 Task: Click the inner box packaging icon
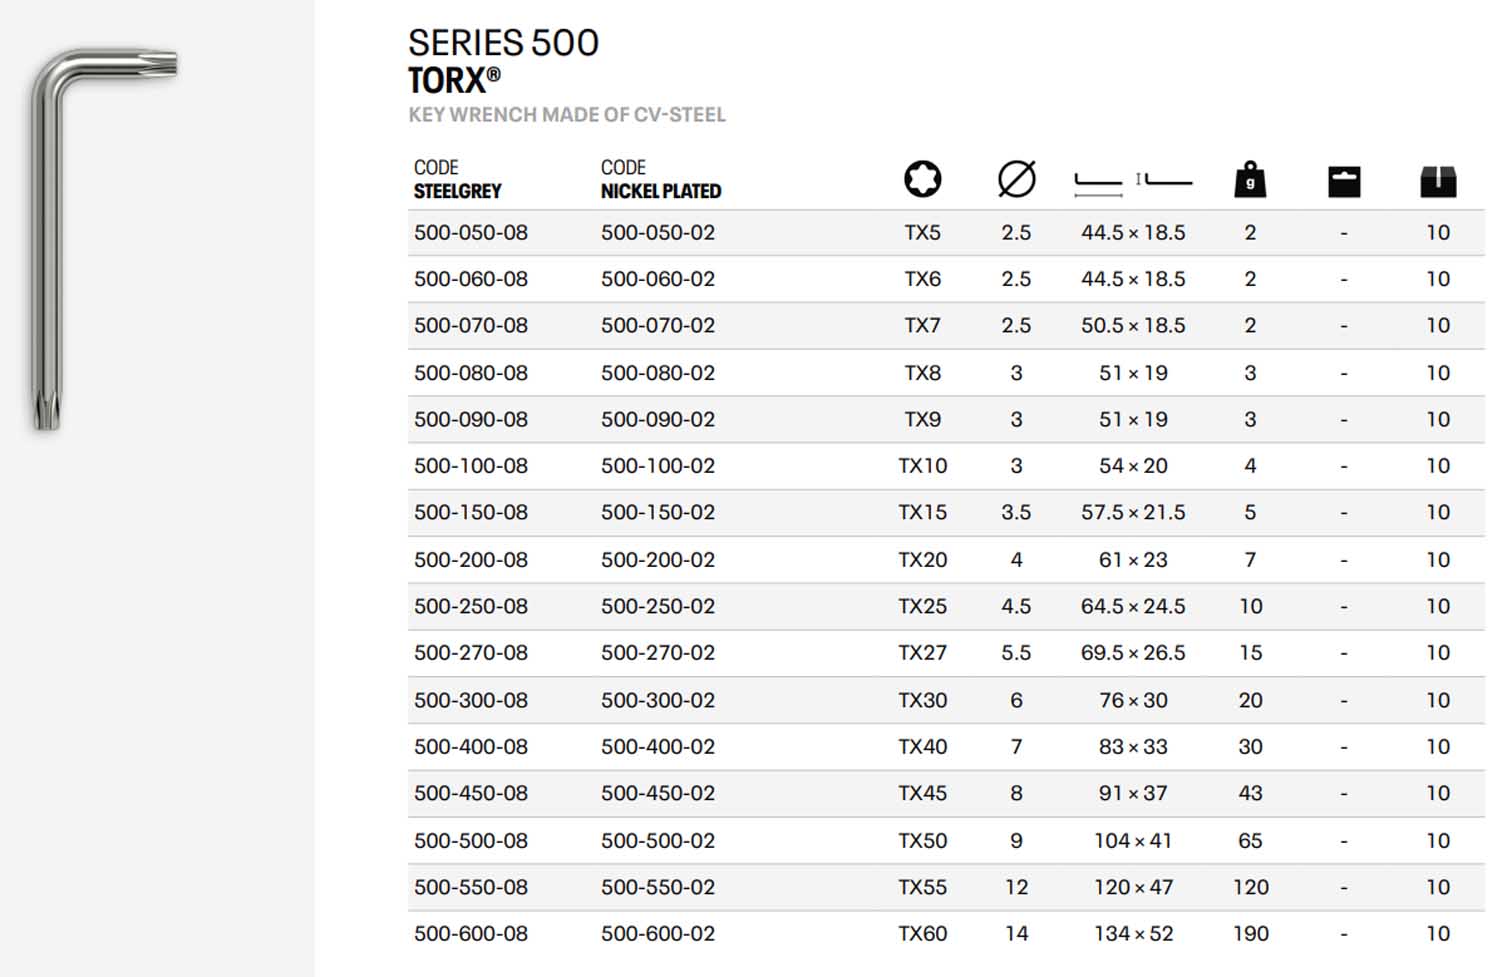pos(1343,182)
